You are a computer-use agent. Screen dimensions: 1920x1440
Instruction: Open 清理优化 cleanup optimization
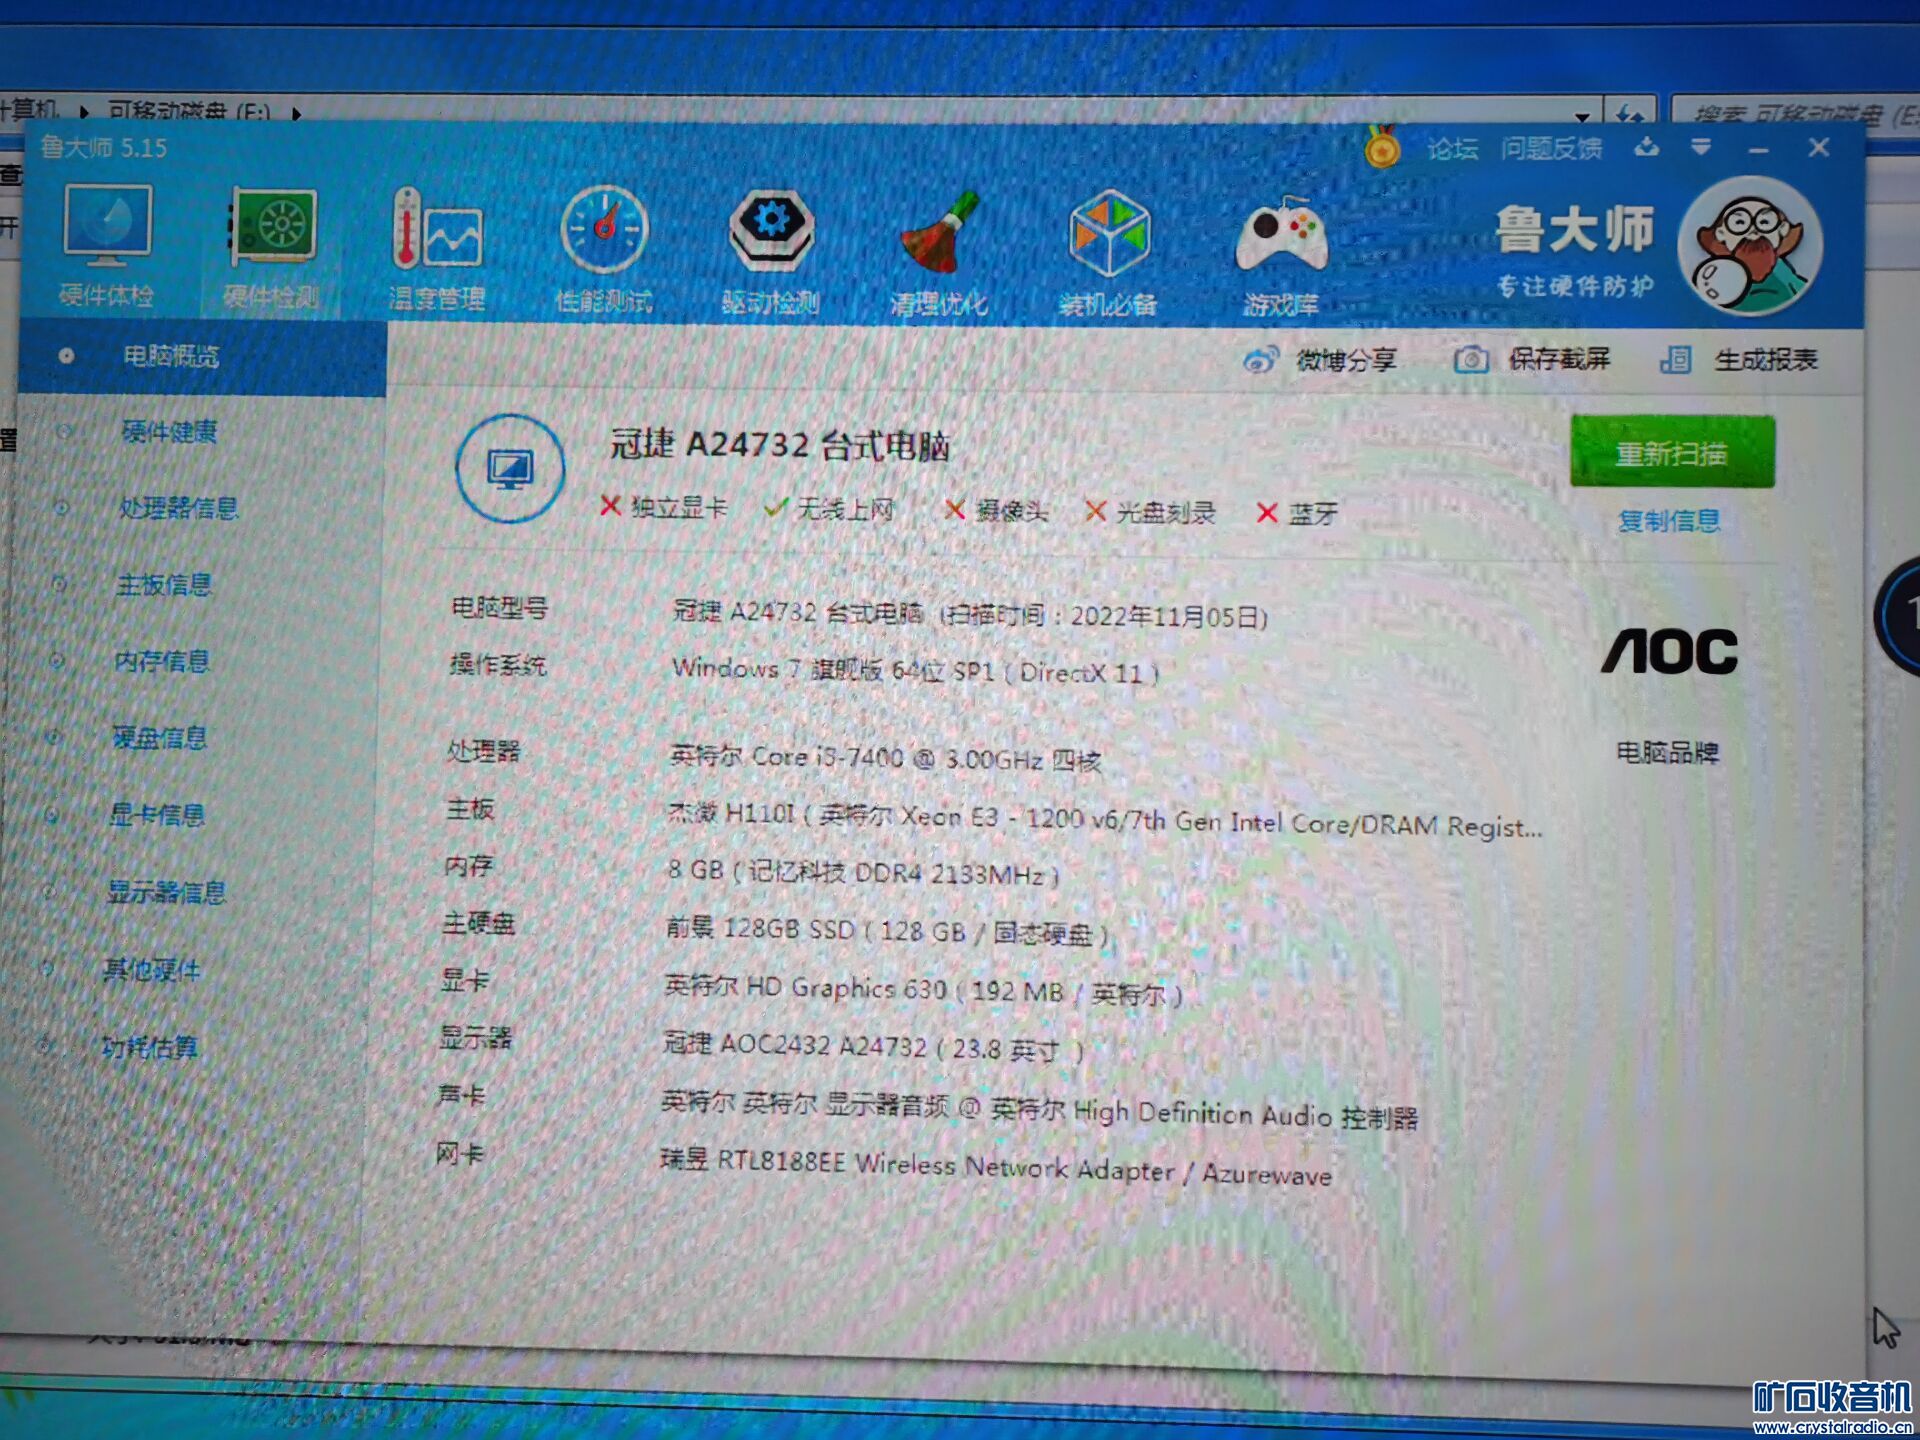[939, 254]
